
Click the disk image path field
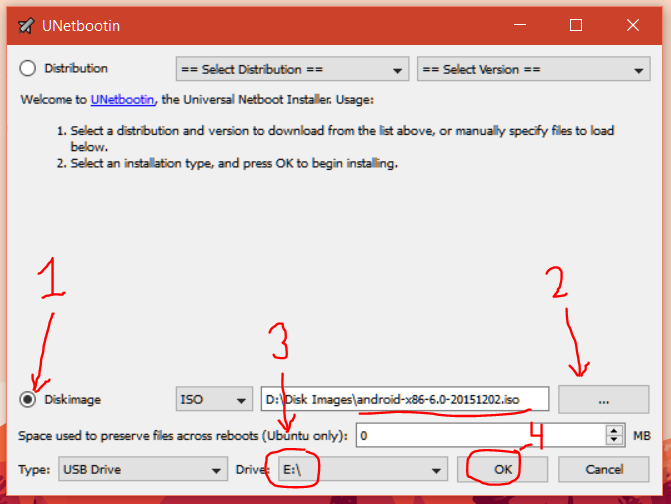point(405,399)
